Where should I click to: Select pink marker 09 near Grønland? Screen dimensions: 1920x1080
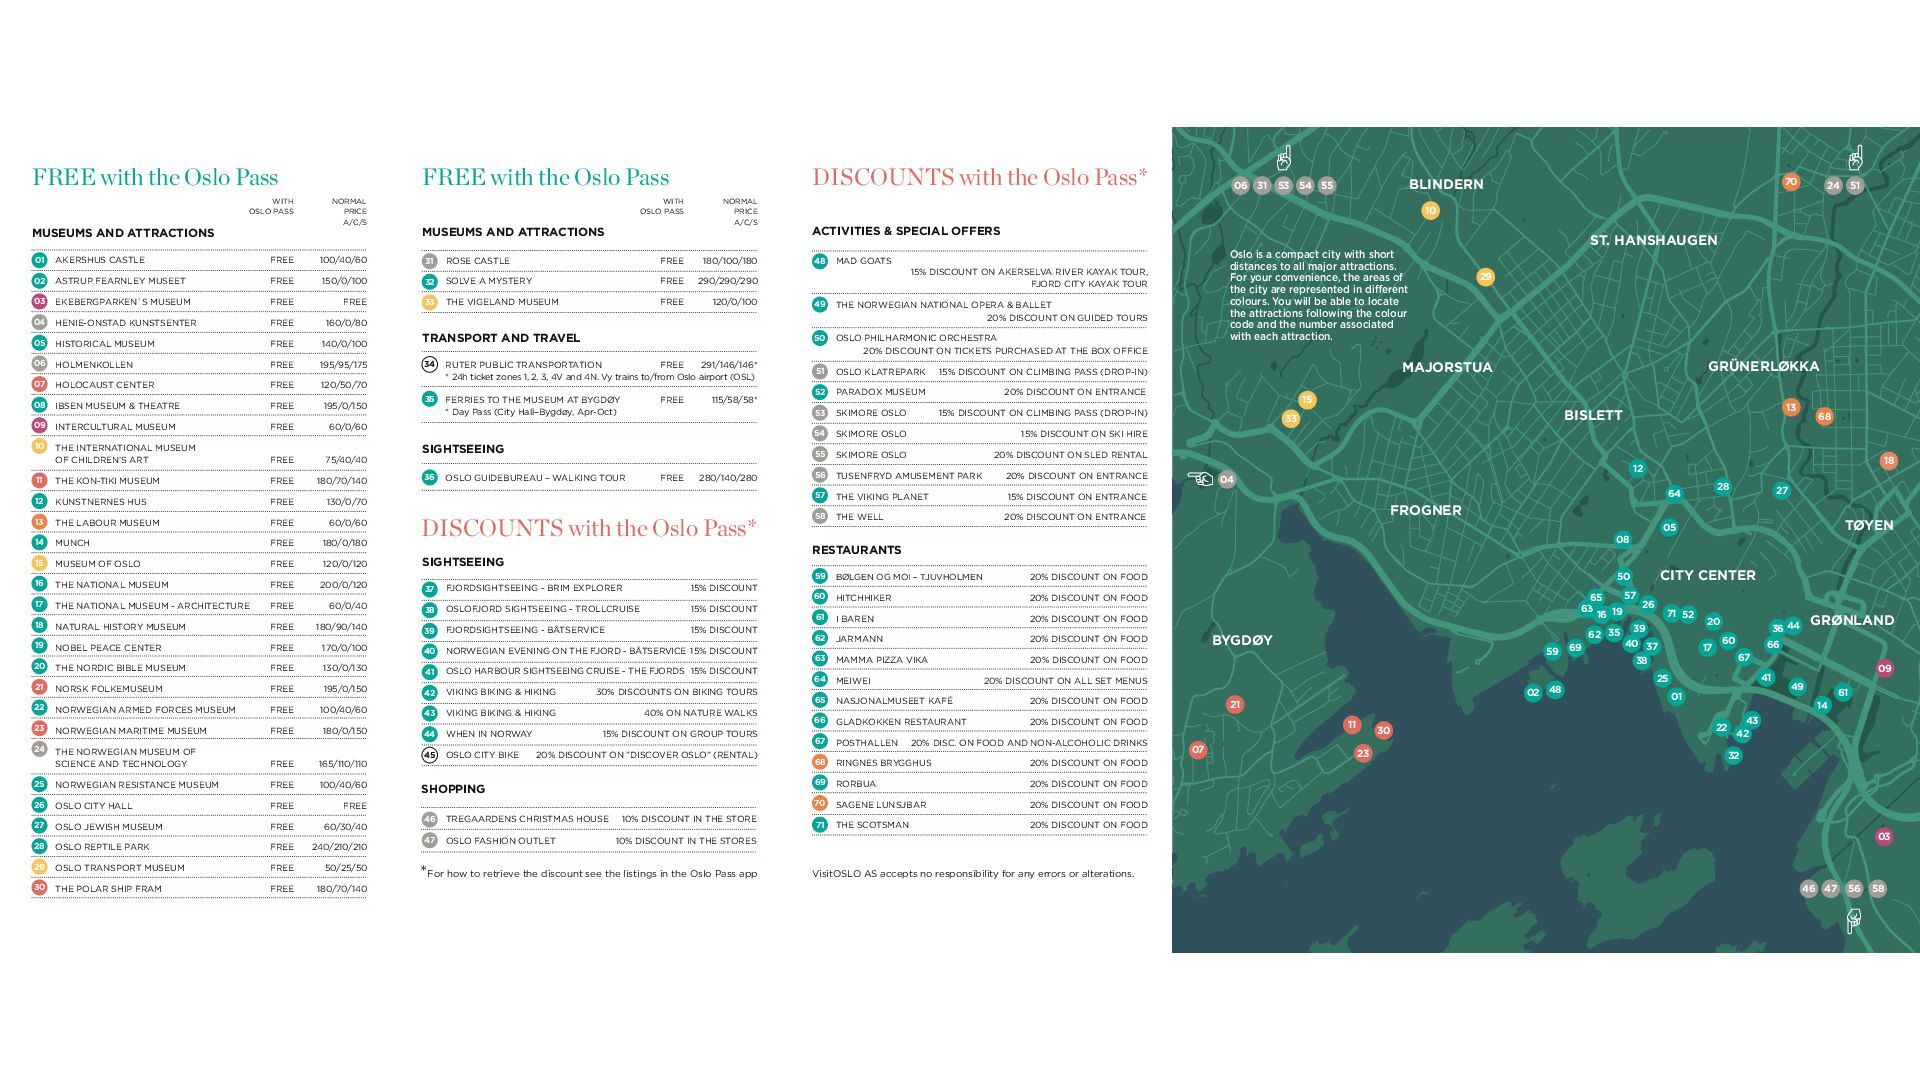[1884, 668]
